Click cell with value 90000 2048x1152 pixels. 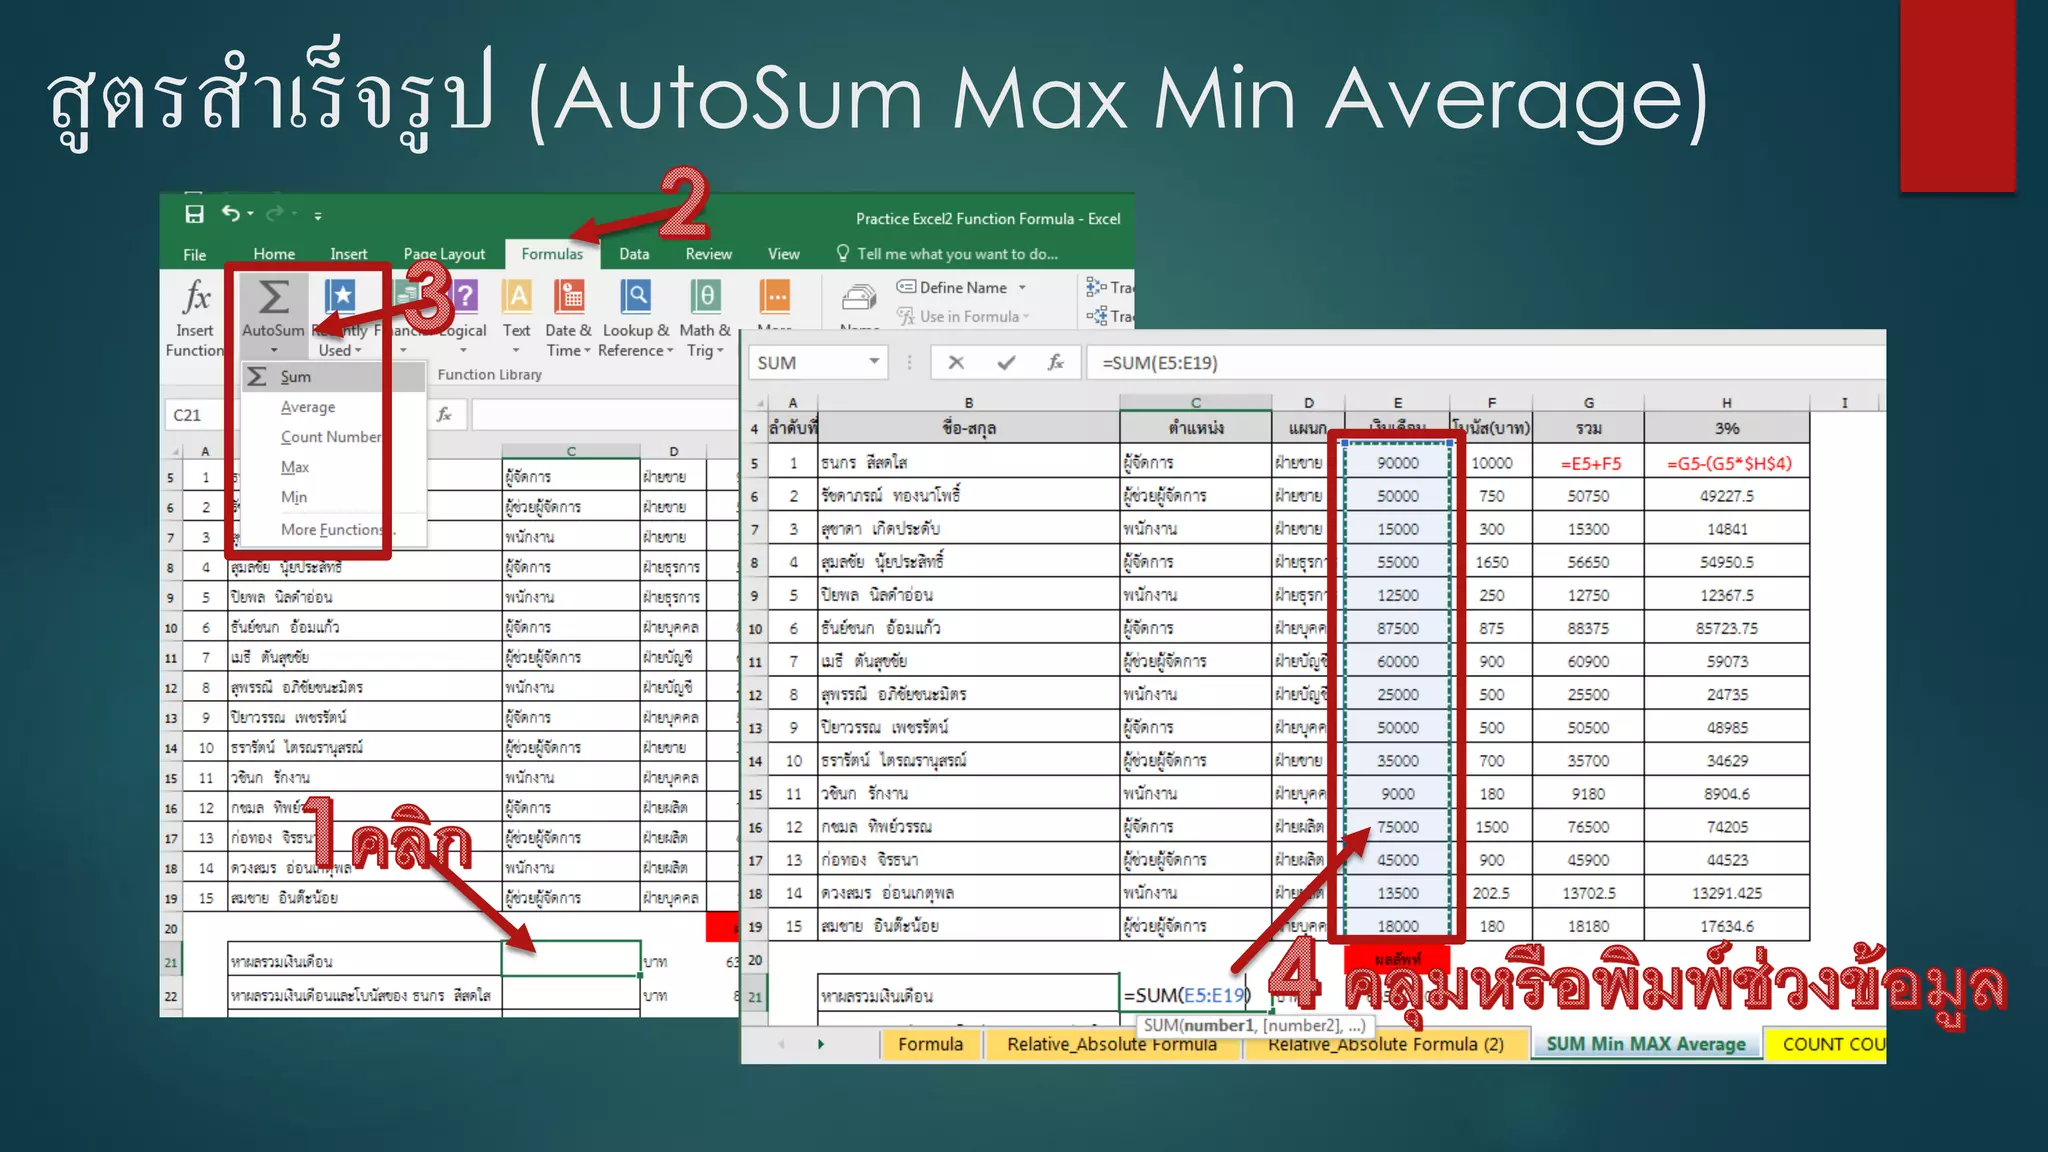click(x=1397, y=463)
